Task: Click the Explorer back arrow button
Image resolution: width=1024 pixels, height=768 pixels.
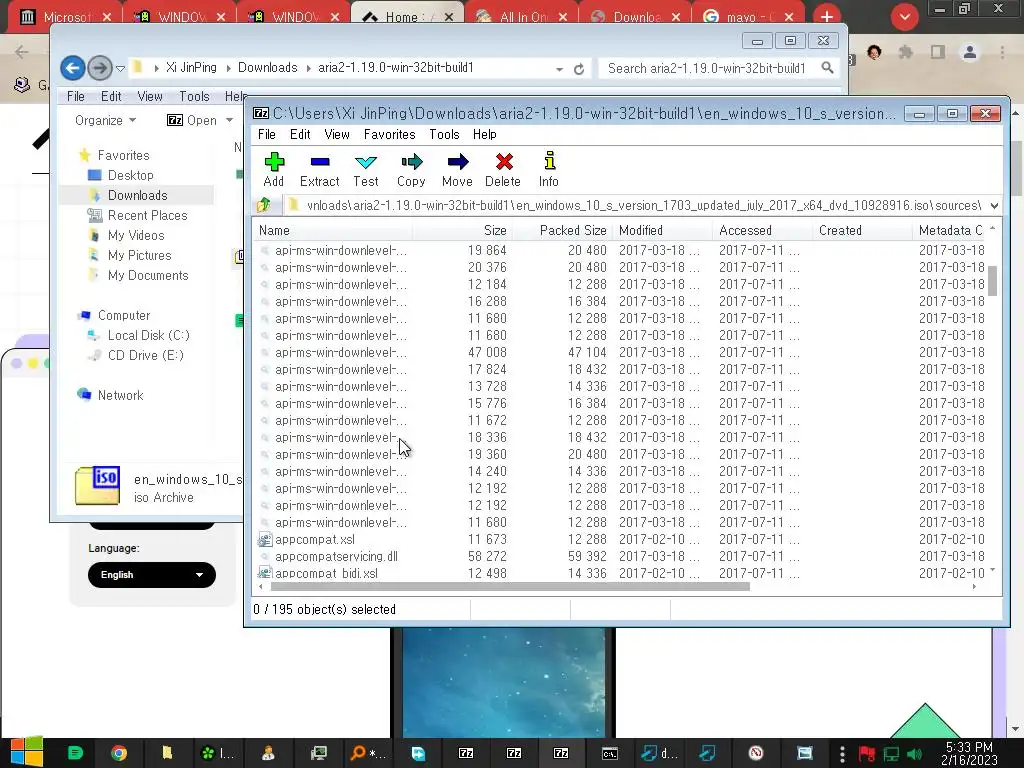Action: [x=72, y=67]
